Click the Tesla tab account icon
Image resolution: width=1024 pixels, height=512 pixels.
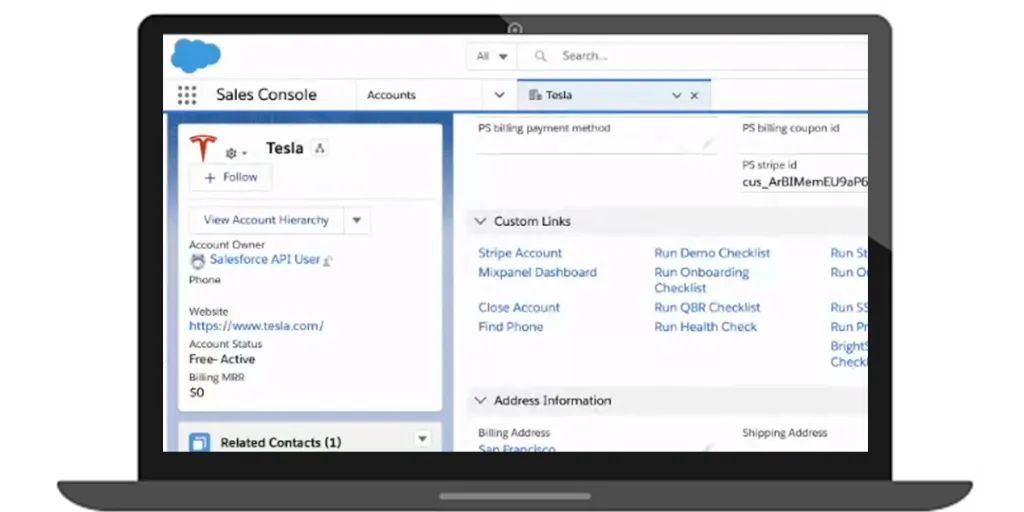pos(535,95)
